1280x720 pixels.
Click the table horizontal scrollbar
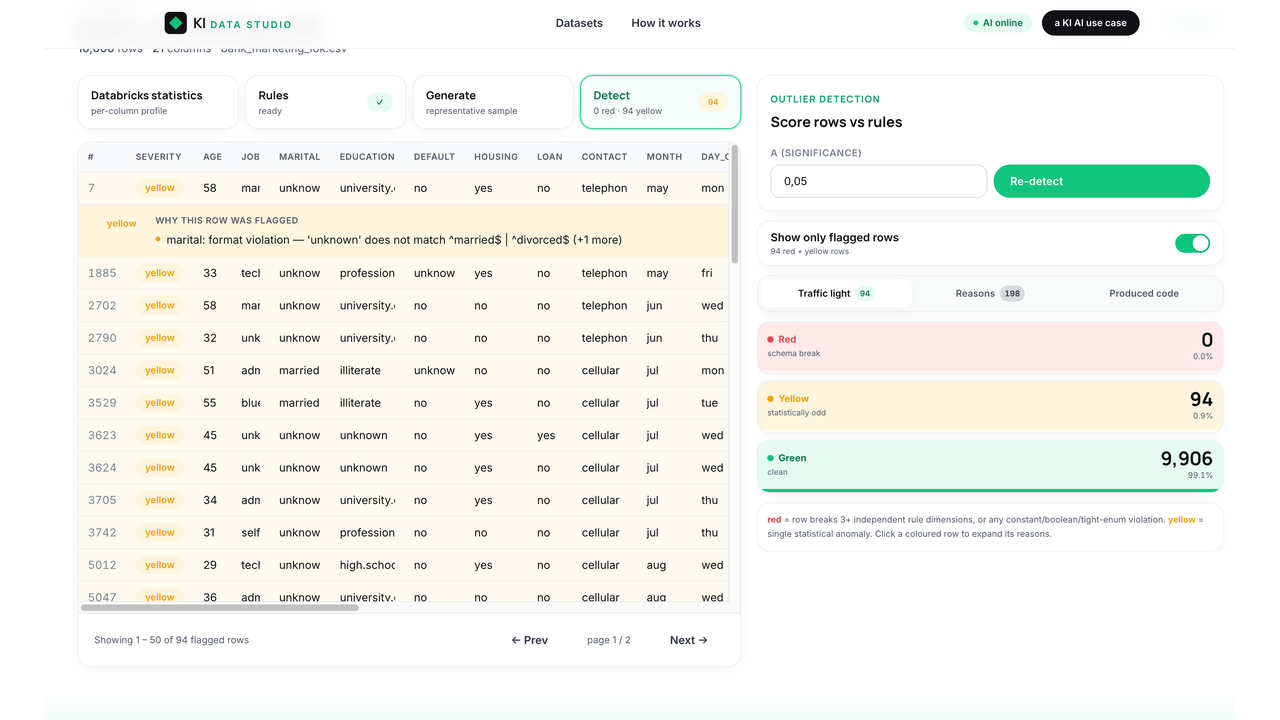click(x=220, y=607)
